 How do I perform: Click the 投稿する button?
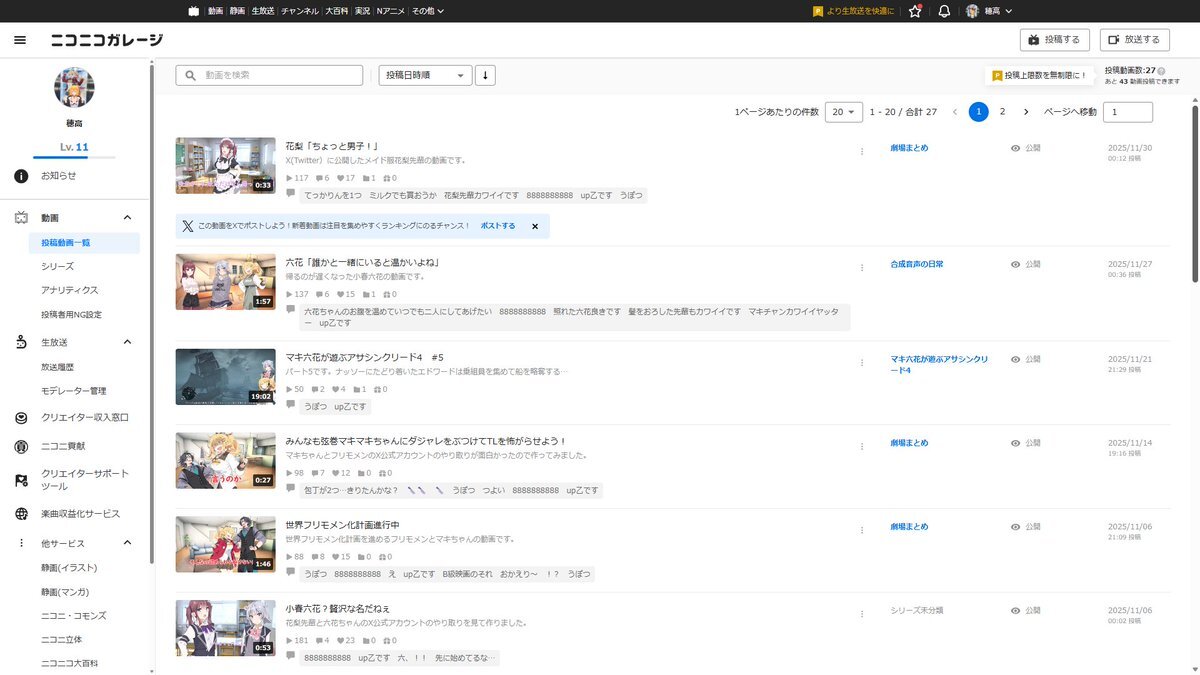(1055, 40)
